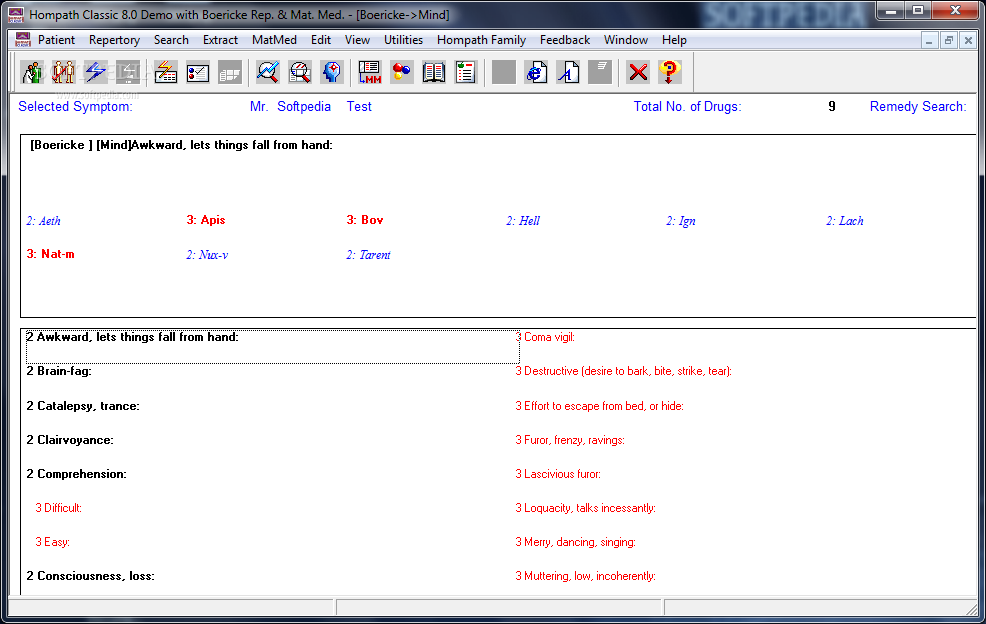Click the blue head profile icon
This screenshot has height=624, width=986.
[x=331, y=72]
